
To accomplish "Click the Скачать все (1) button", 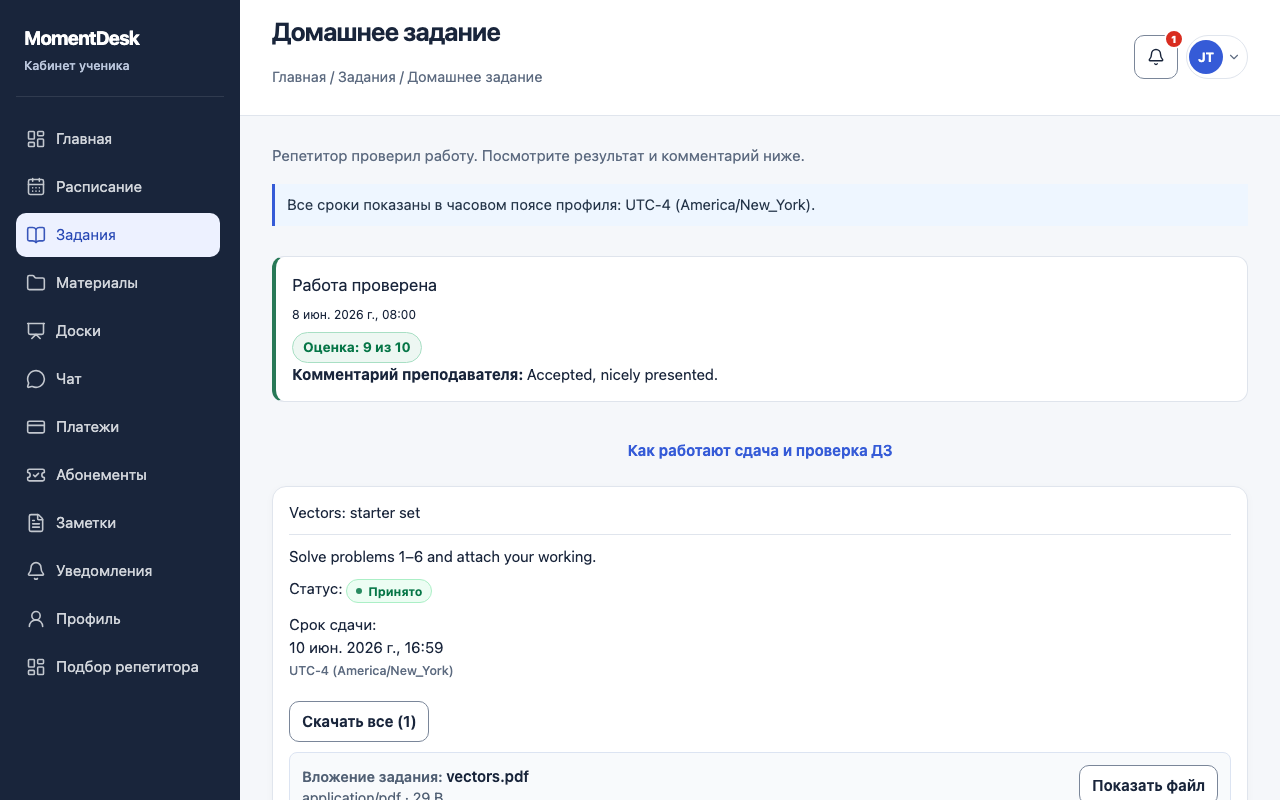I will pyautogui.click(x=359, y=722).
